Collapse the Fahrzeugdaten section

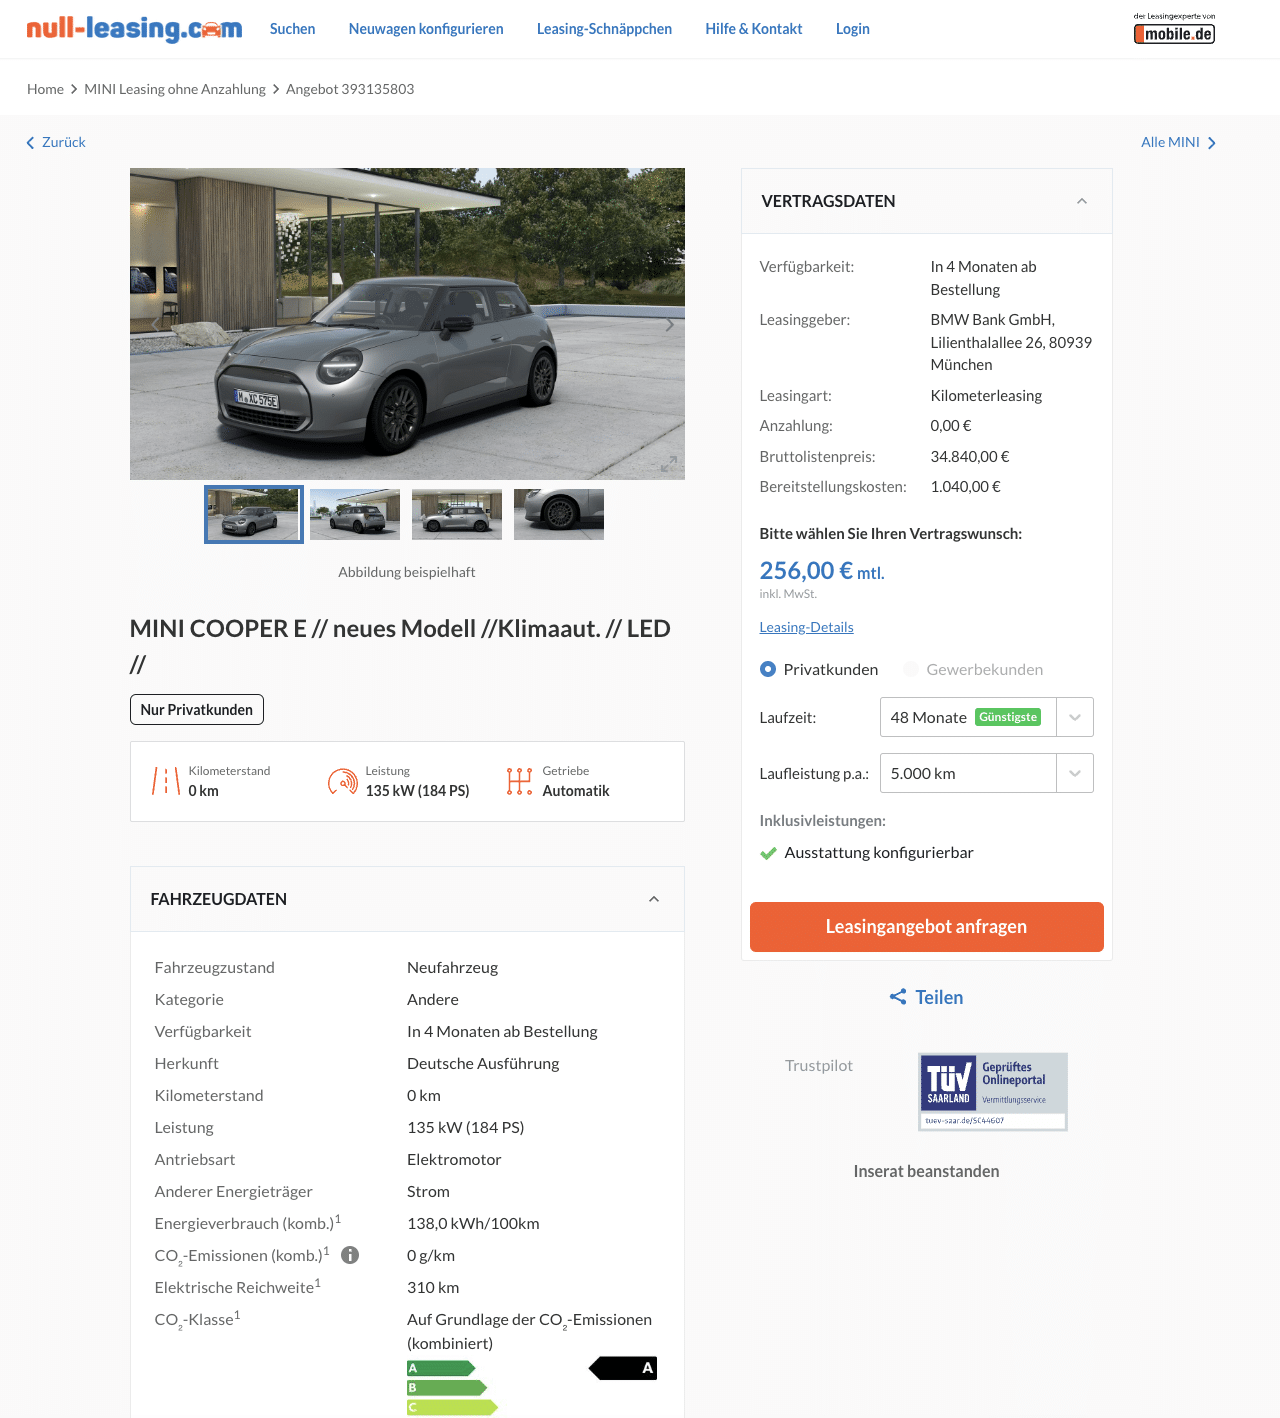(x=654, y=899)
